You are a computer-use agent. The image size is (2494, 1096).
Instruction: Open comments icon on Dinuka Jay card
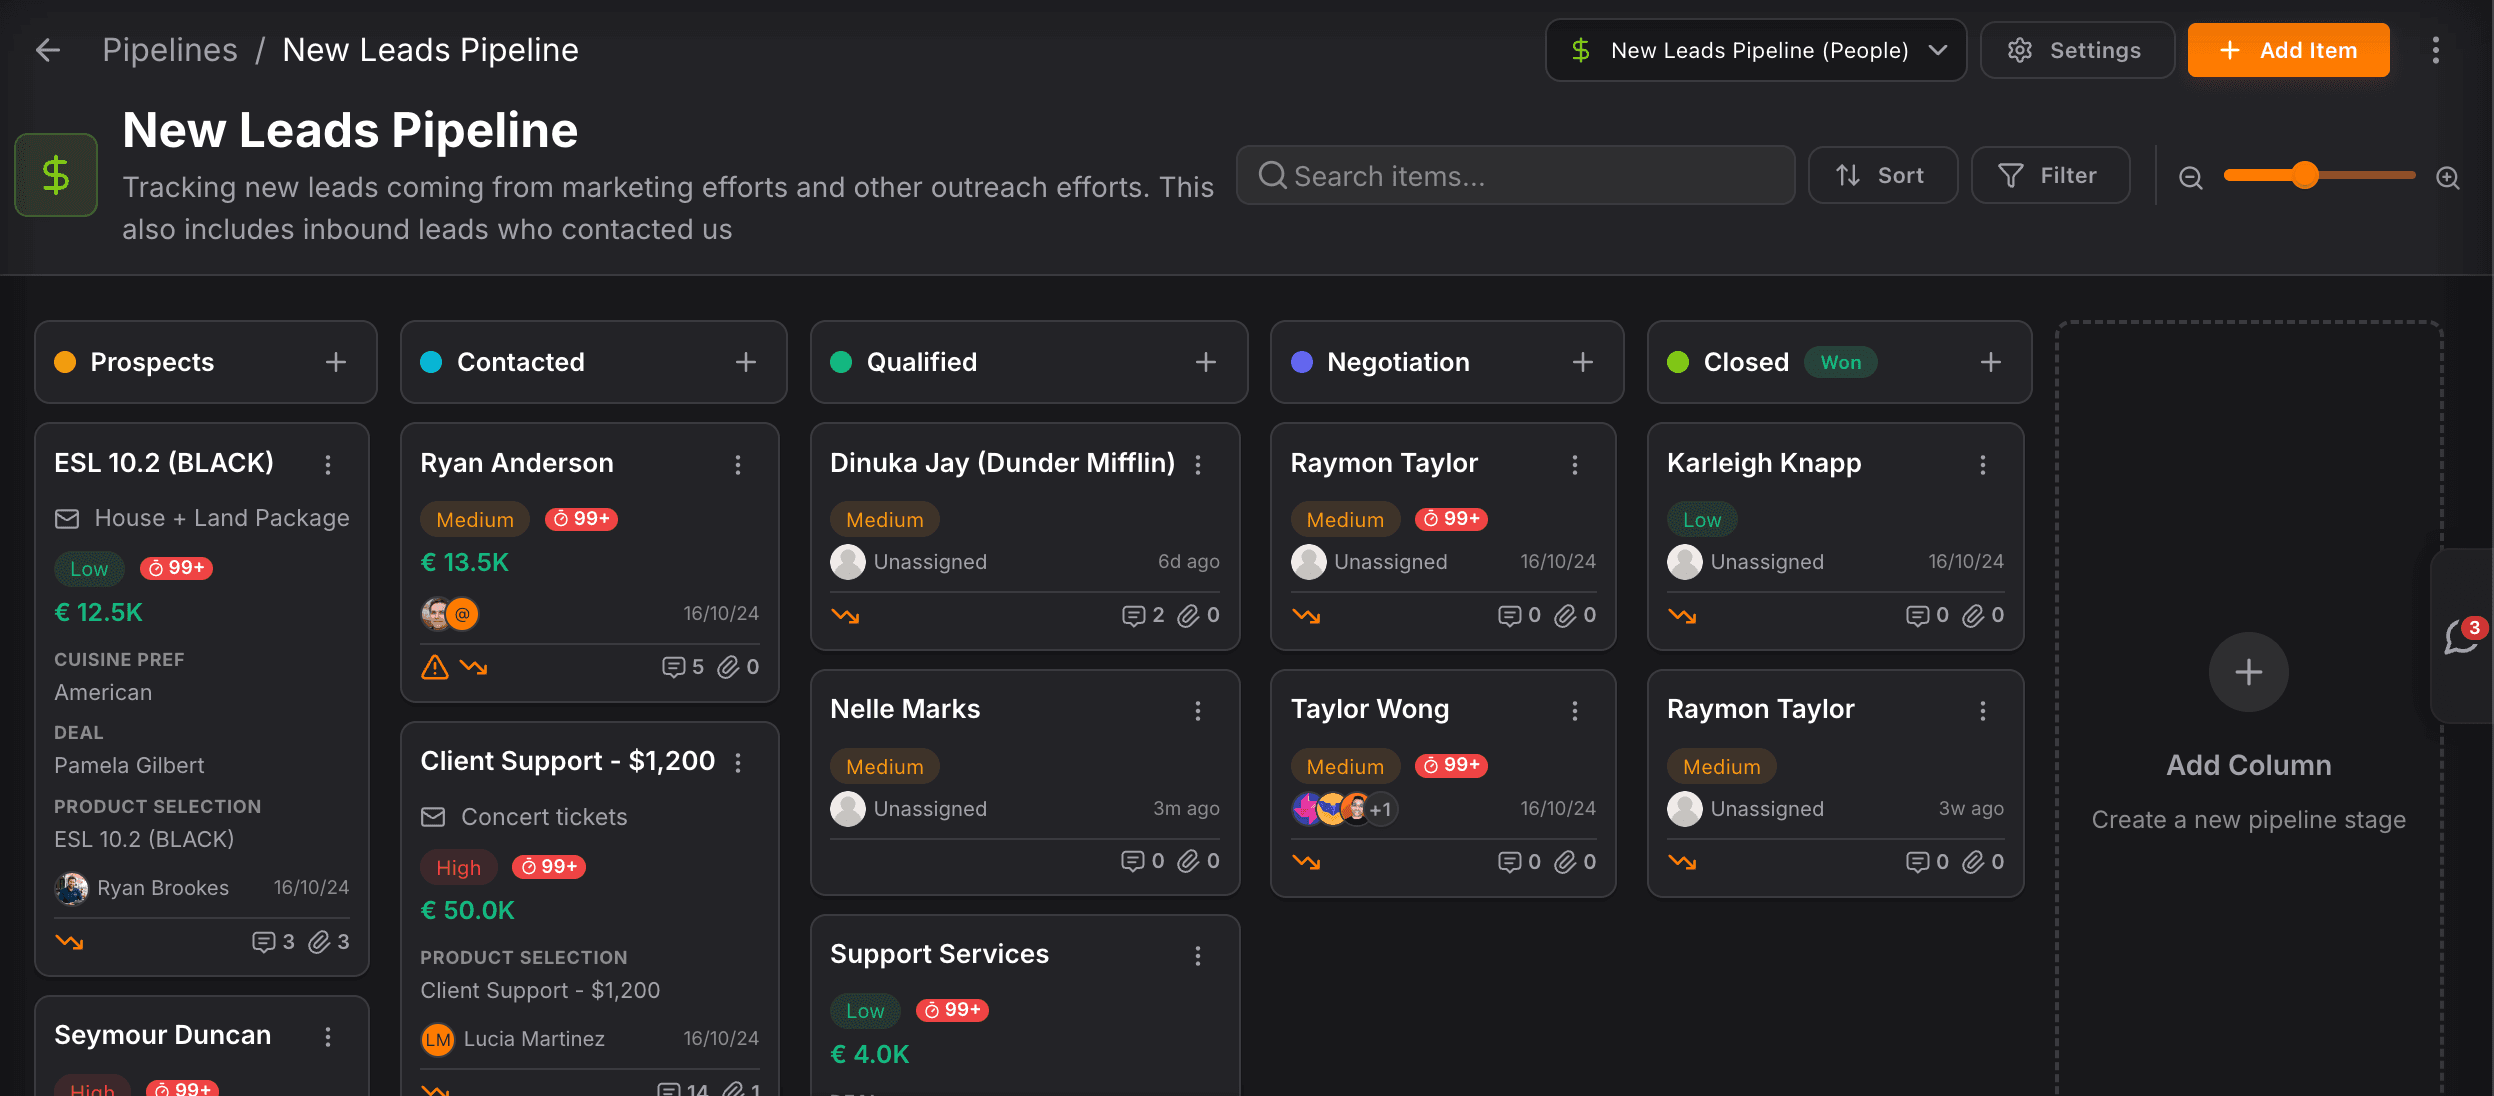click(1132, 616)
